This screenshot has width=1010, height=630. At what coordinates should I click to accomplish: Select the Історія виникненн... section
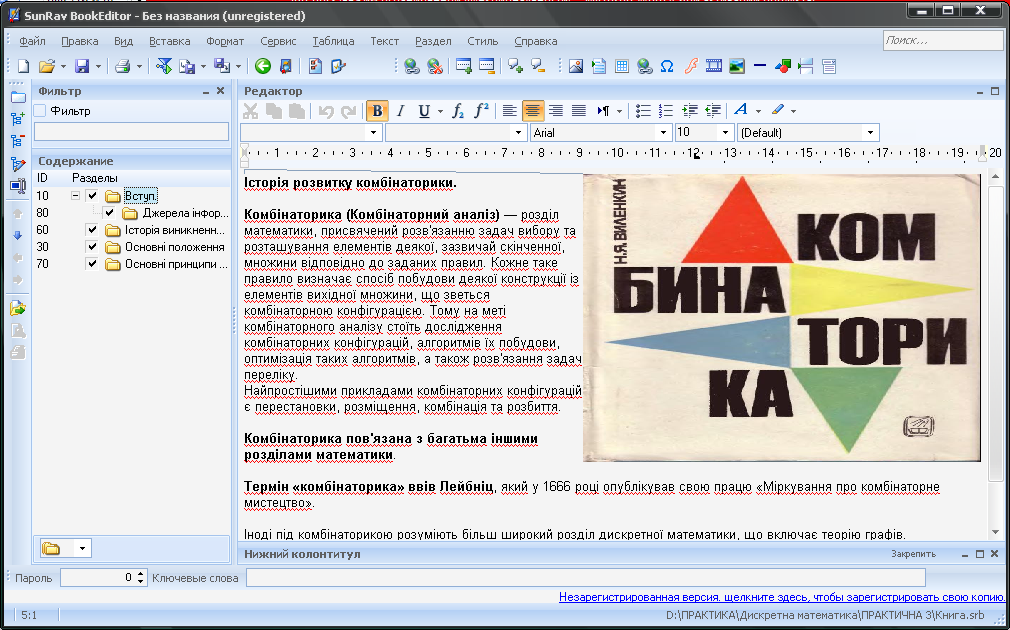click(x=175, y=230)
